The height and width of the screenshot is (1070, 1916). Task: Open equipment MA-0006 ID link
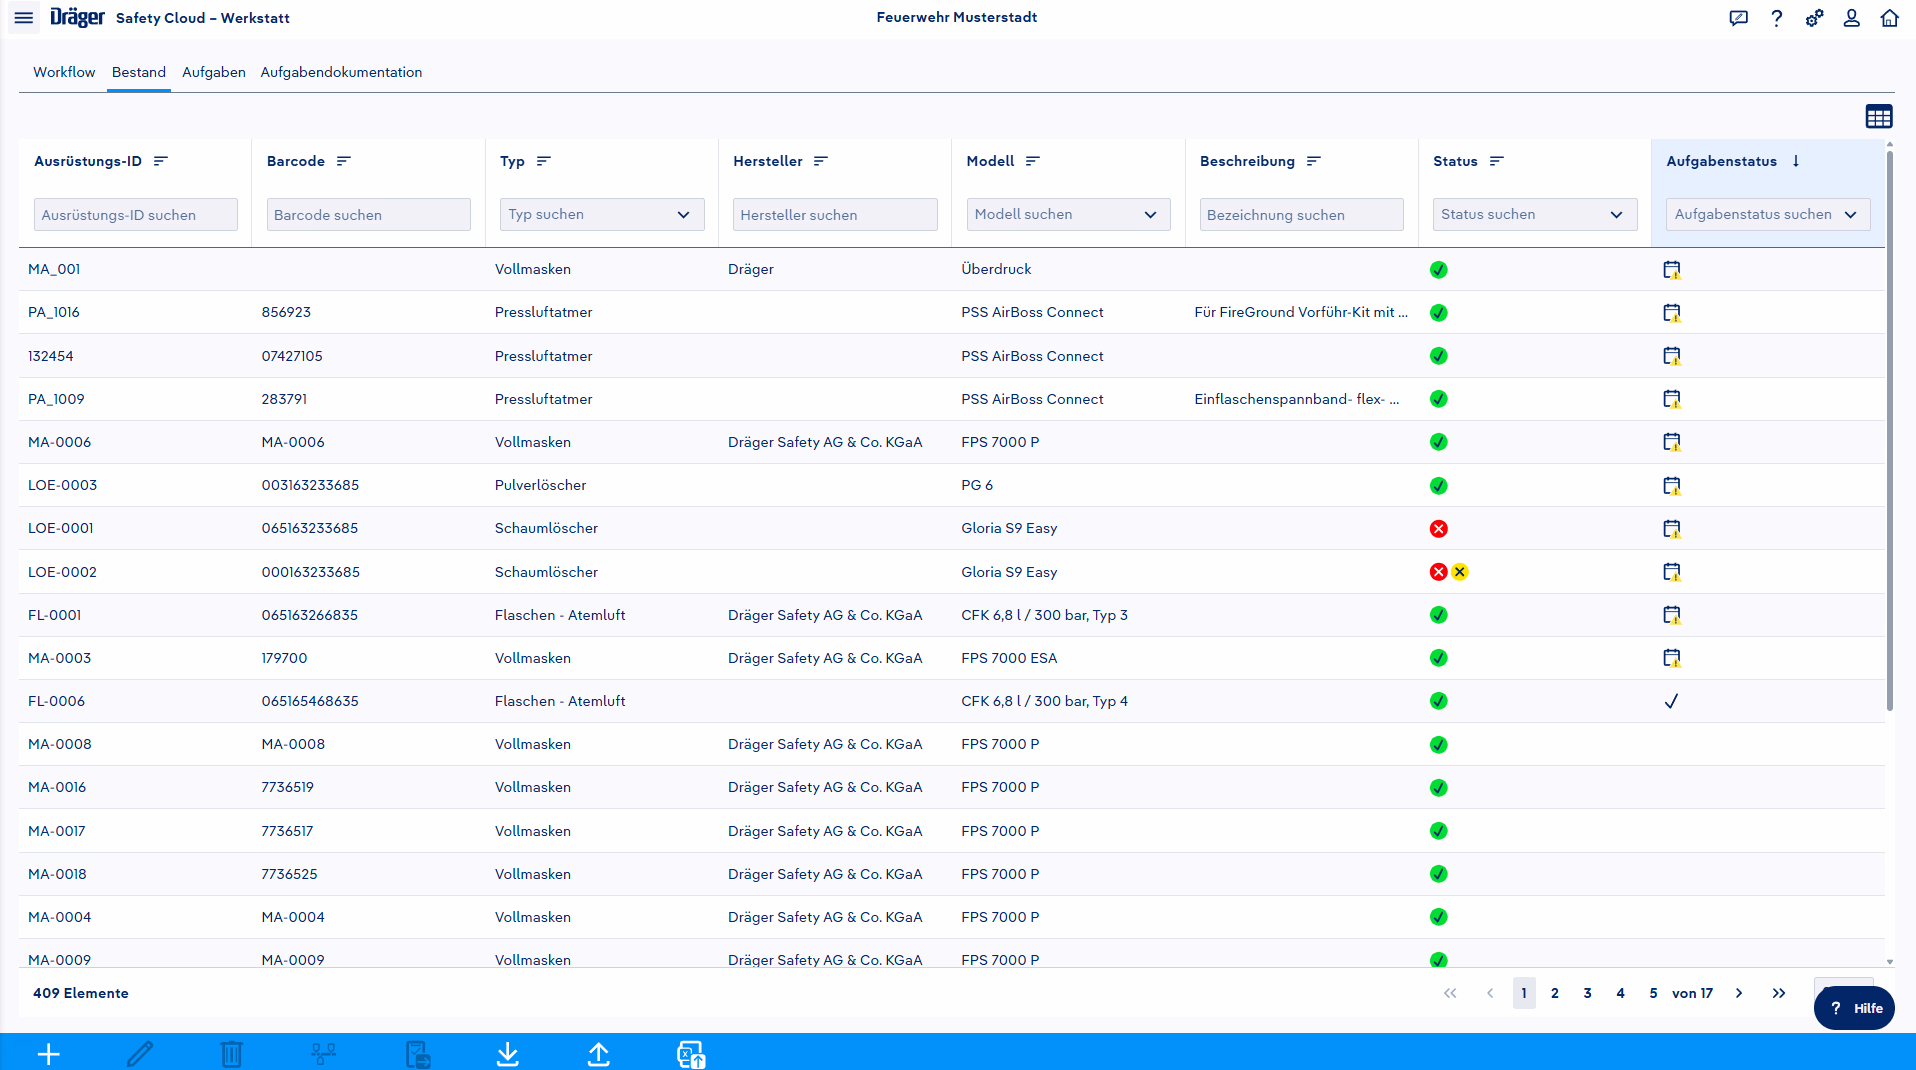60,442
